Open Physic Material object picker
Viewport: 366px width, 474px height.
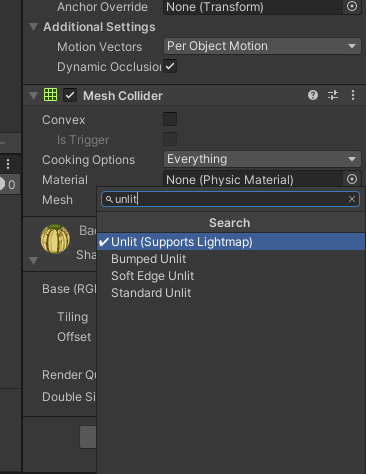pyautogui.click(x=352, y=179)
